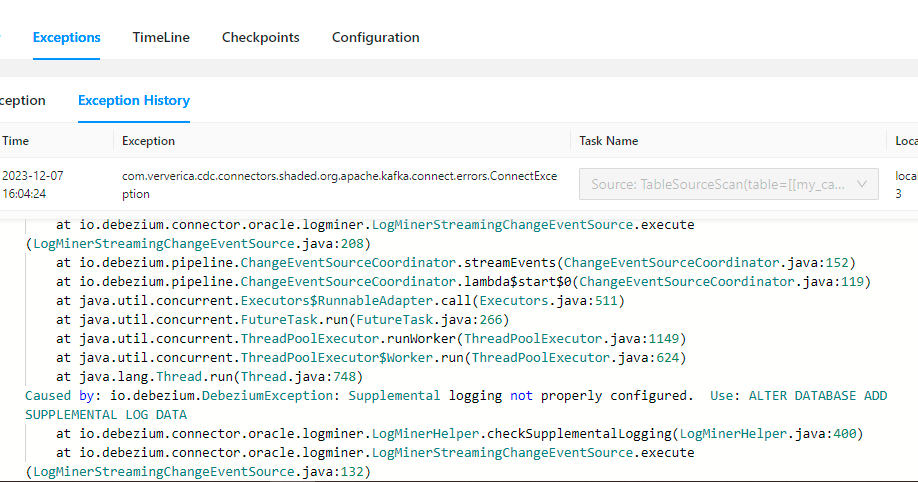Click ChangeEventSourceCoordinator.java:152 reference
The width and height of the screenshot is (918, 482).
point(705,263)
